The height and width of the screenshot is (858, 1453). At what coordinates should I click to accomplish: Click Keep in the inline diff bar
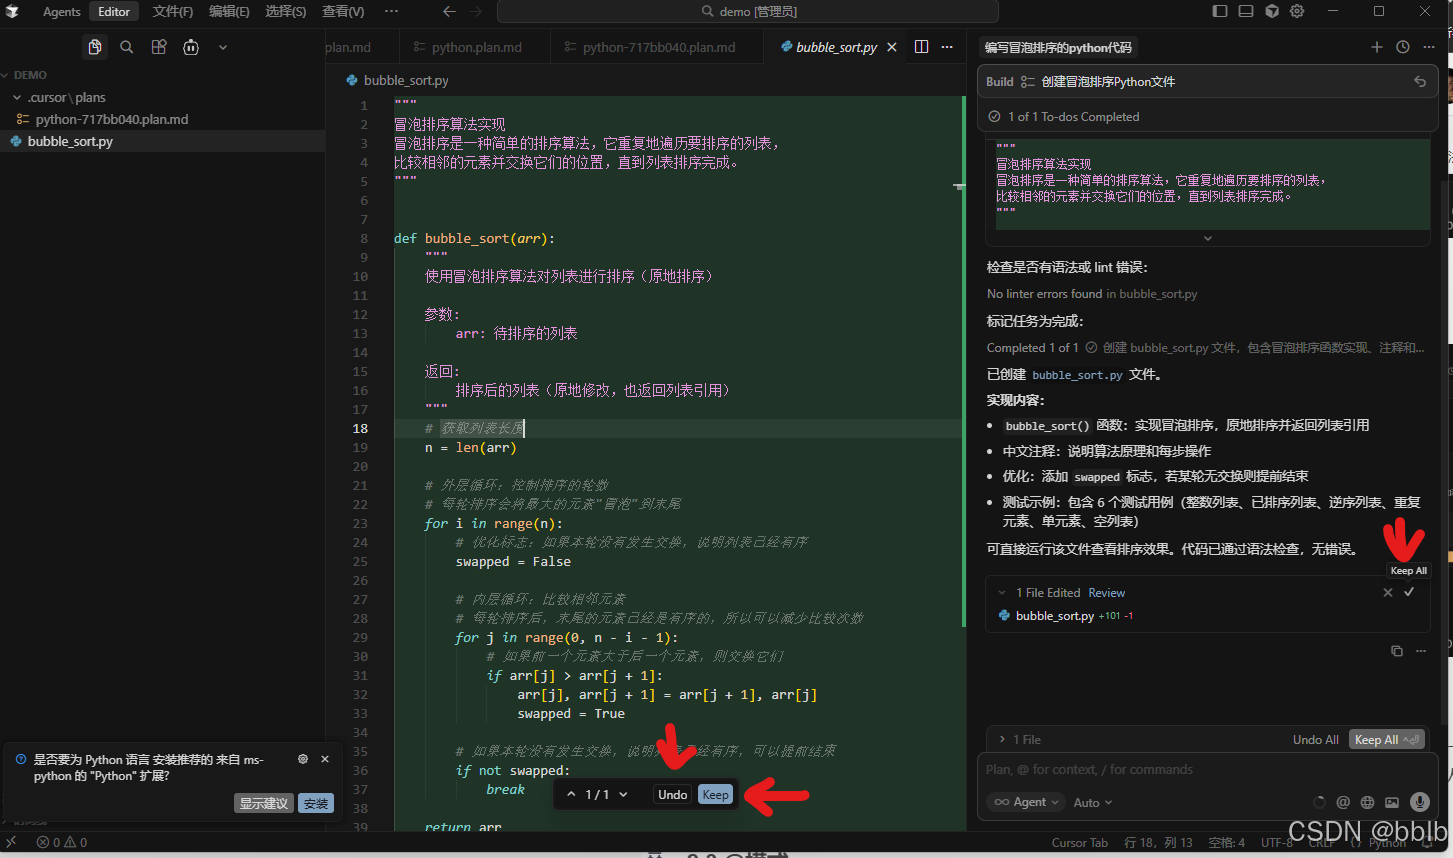tap(715, 795)
